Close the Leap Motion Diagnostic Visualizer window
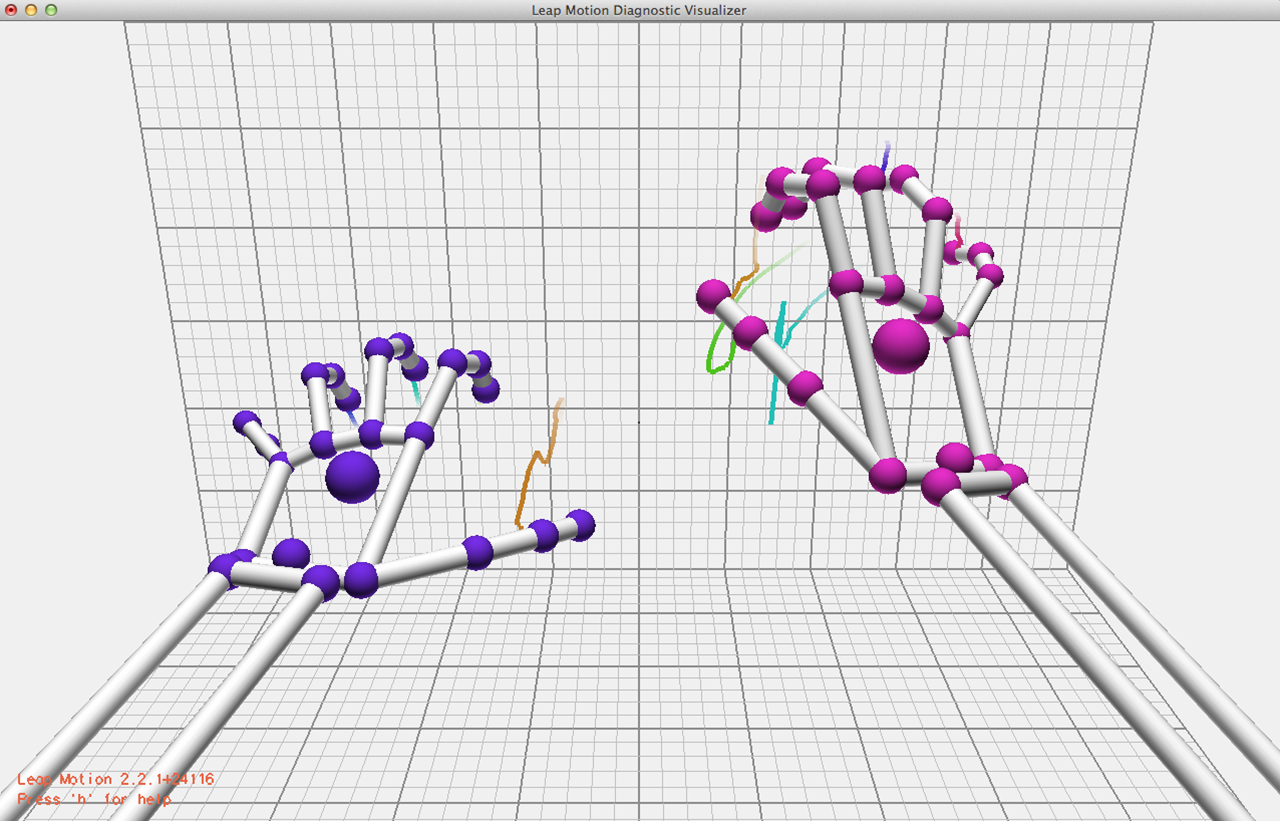 11,10
